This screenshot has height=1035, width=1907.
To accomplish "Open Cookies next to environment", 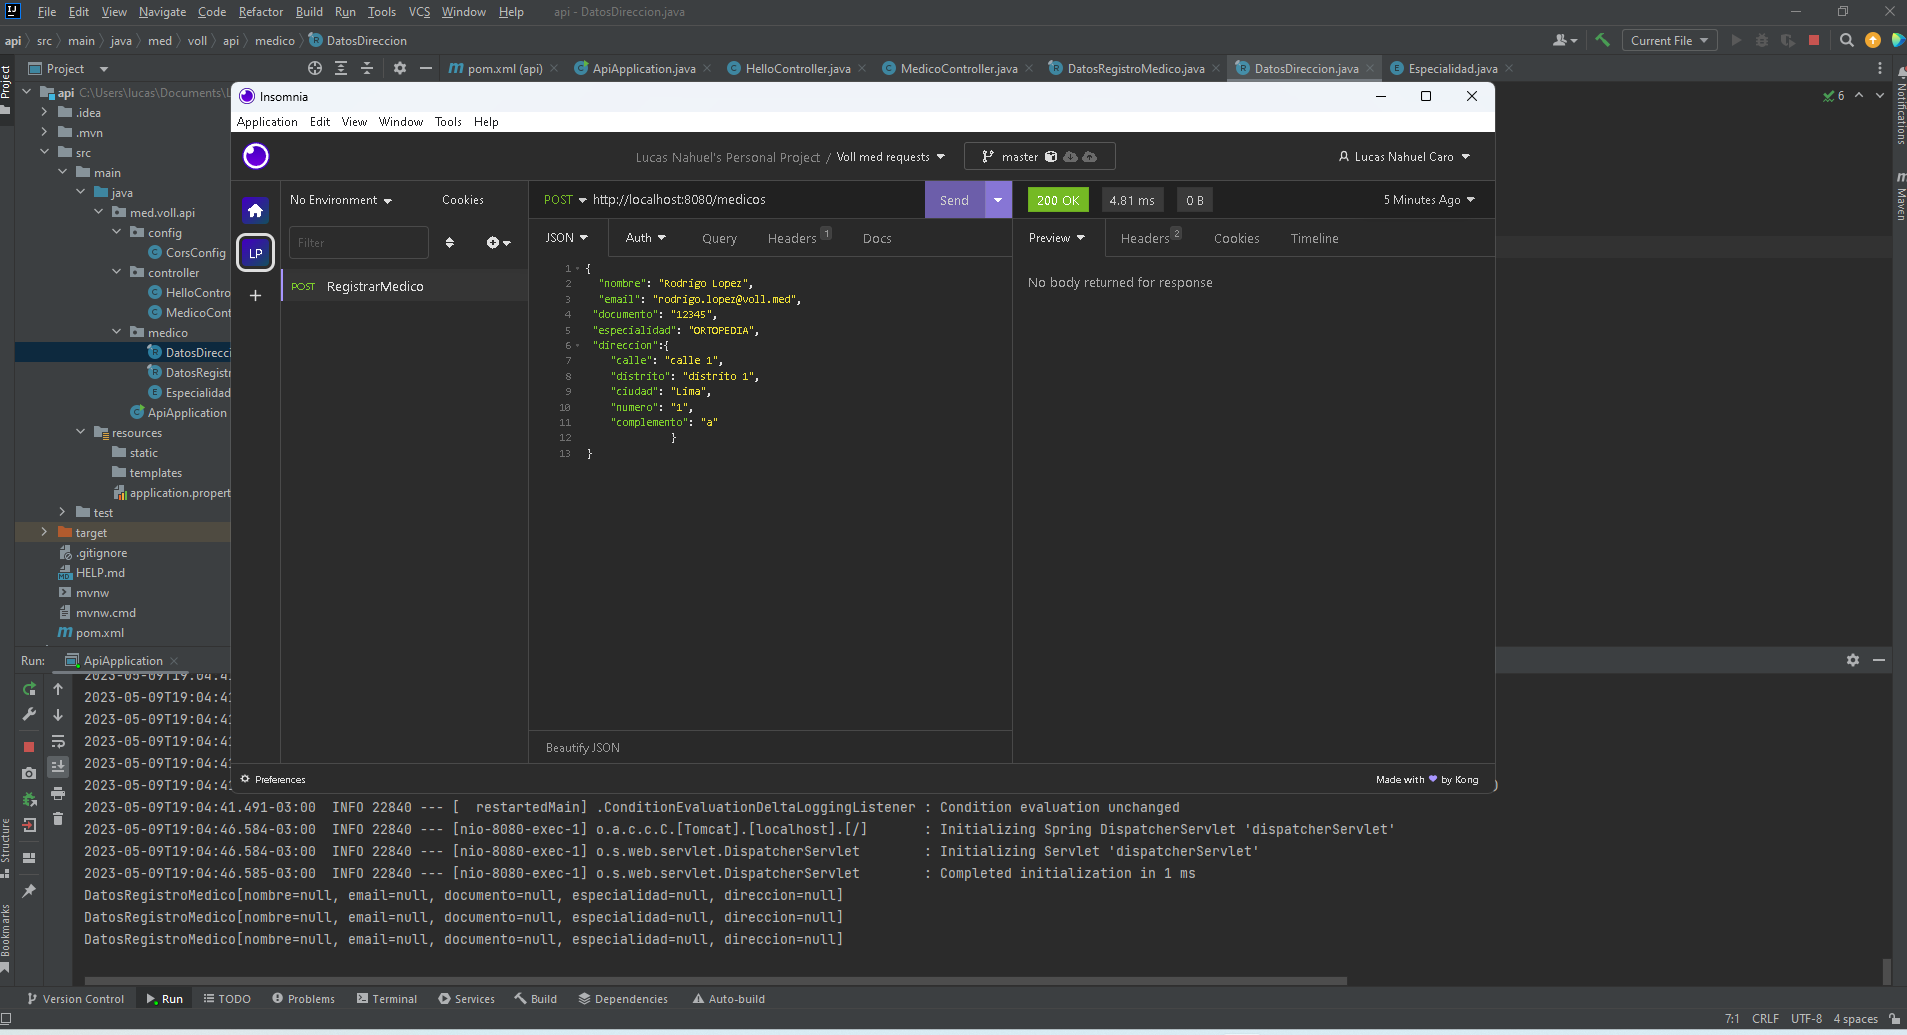I will pos(463,200).
